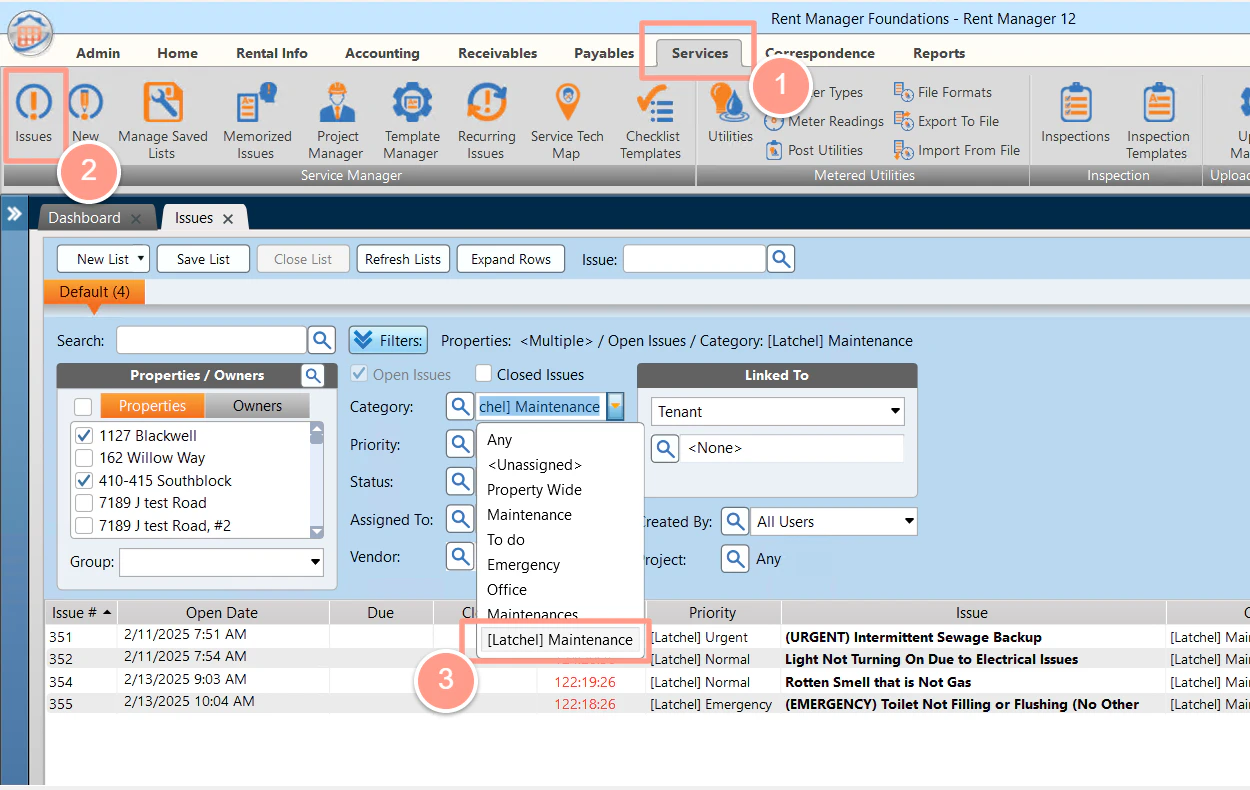The width and height of the screenshot is (1250, 790).
Task: Click the Rent Manager application logo
Action: pos(31,32)
